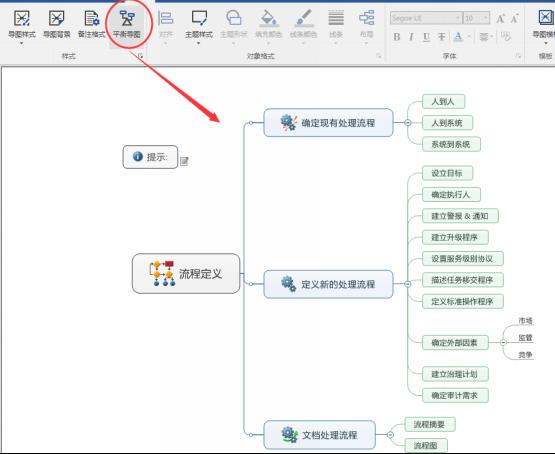Viewport: 555px width, 454px height.
Task: Select topic 定义新的处理流程
Action: 328,284
